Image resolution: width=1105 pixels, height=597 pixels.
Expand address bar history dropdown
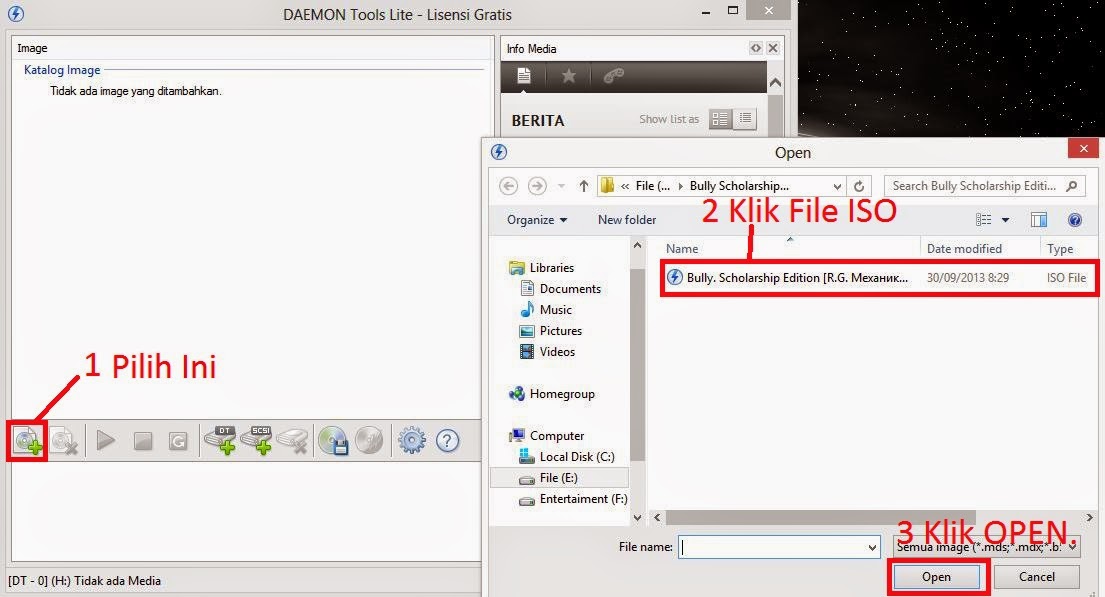click(x=837, y=186)
